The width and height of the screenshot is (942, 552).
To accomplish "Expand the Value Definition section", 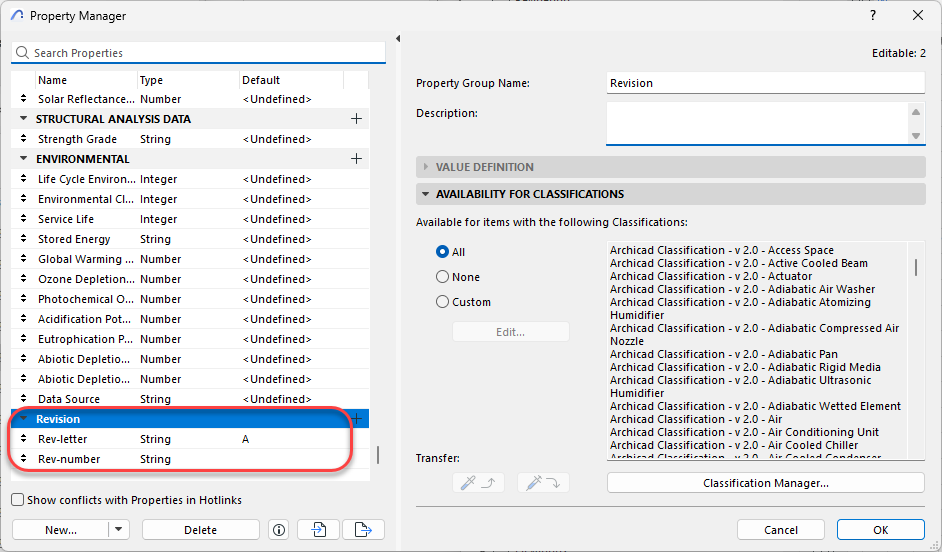I will point(425,167).
